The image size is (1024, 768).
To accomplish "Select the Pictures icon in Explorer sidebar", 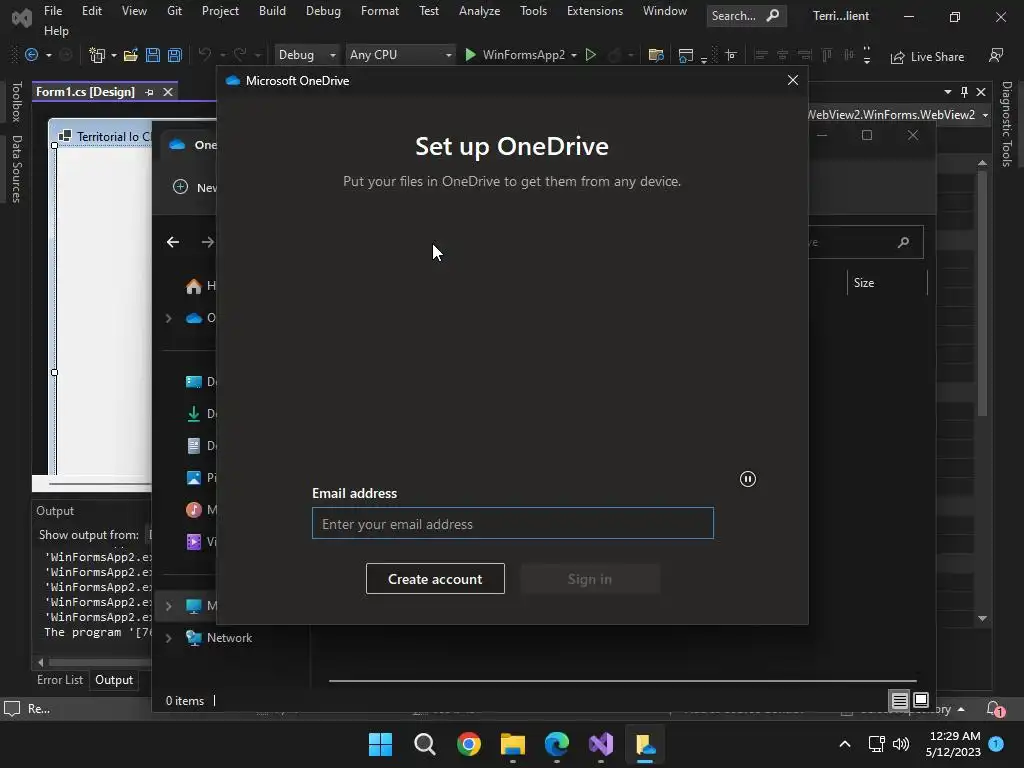I will tap(193, 477).
